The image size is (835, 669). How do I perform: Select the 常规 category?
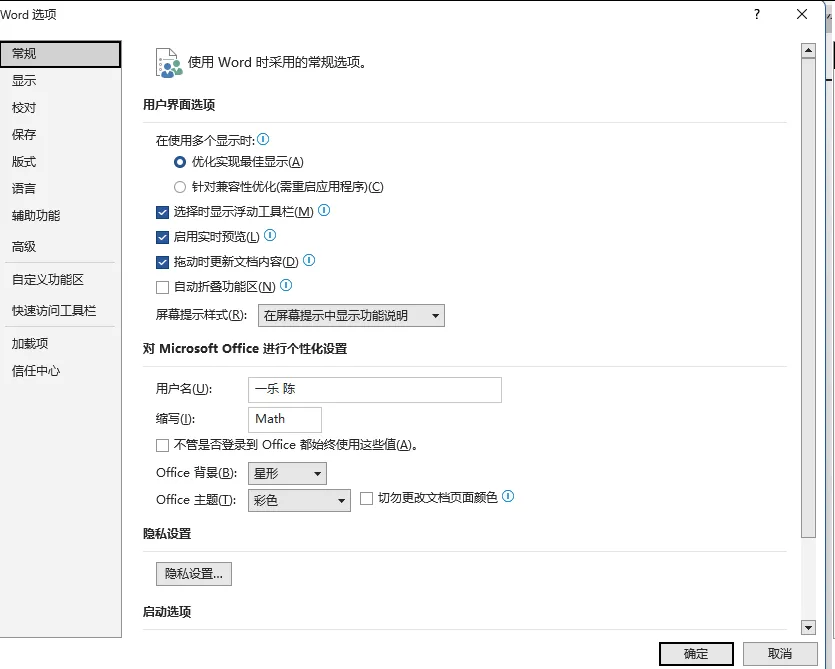60,54
